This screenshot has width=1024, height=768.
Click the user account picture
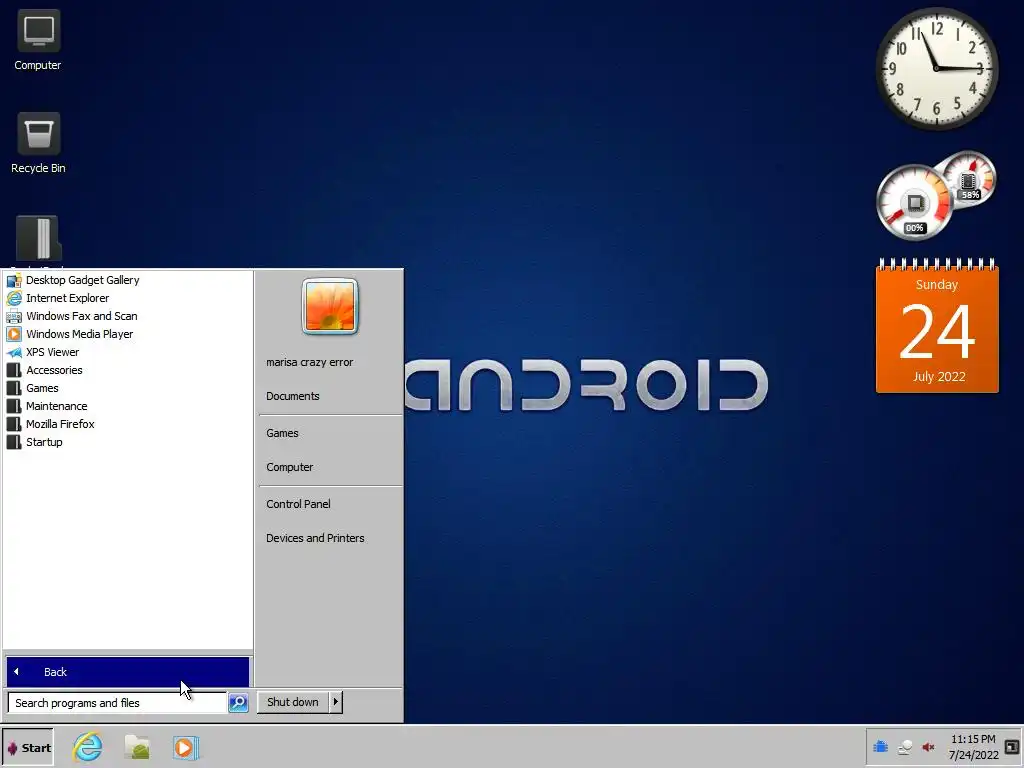point(330,306)
